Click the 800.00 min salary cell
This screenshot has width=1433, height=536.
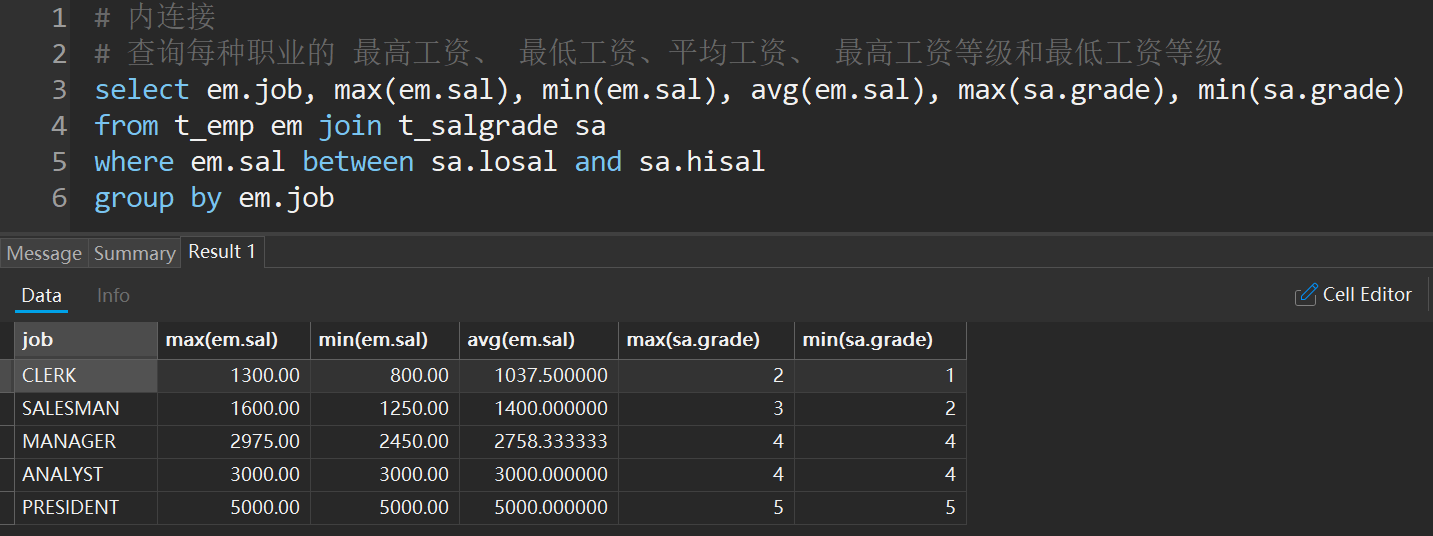click(385, 375)
